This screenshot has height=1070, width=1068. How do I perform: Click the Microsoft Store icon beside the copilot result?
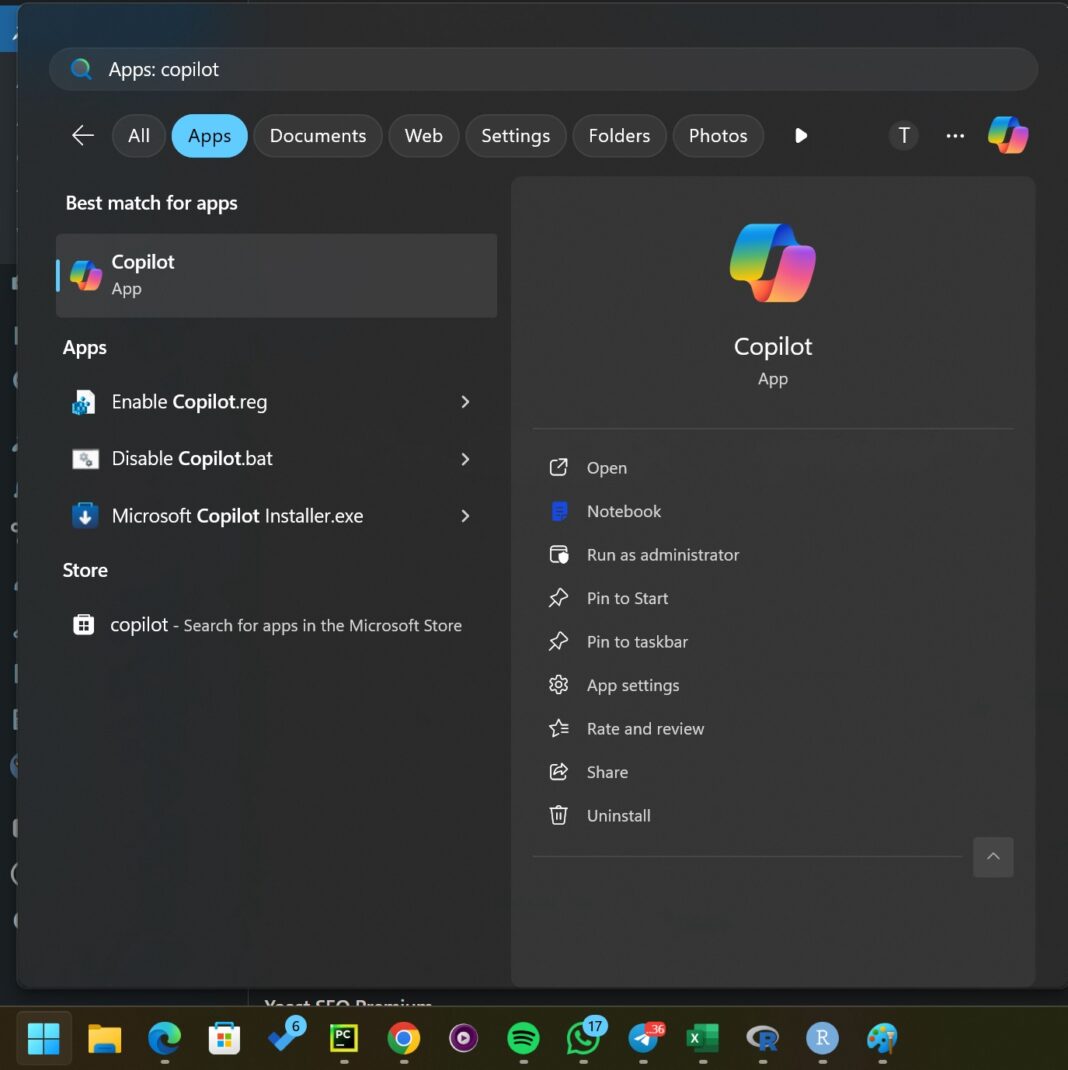coord(83,624)
